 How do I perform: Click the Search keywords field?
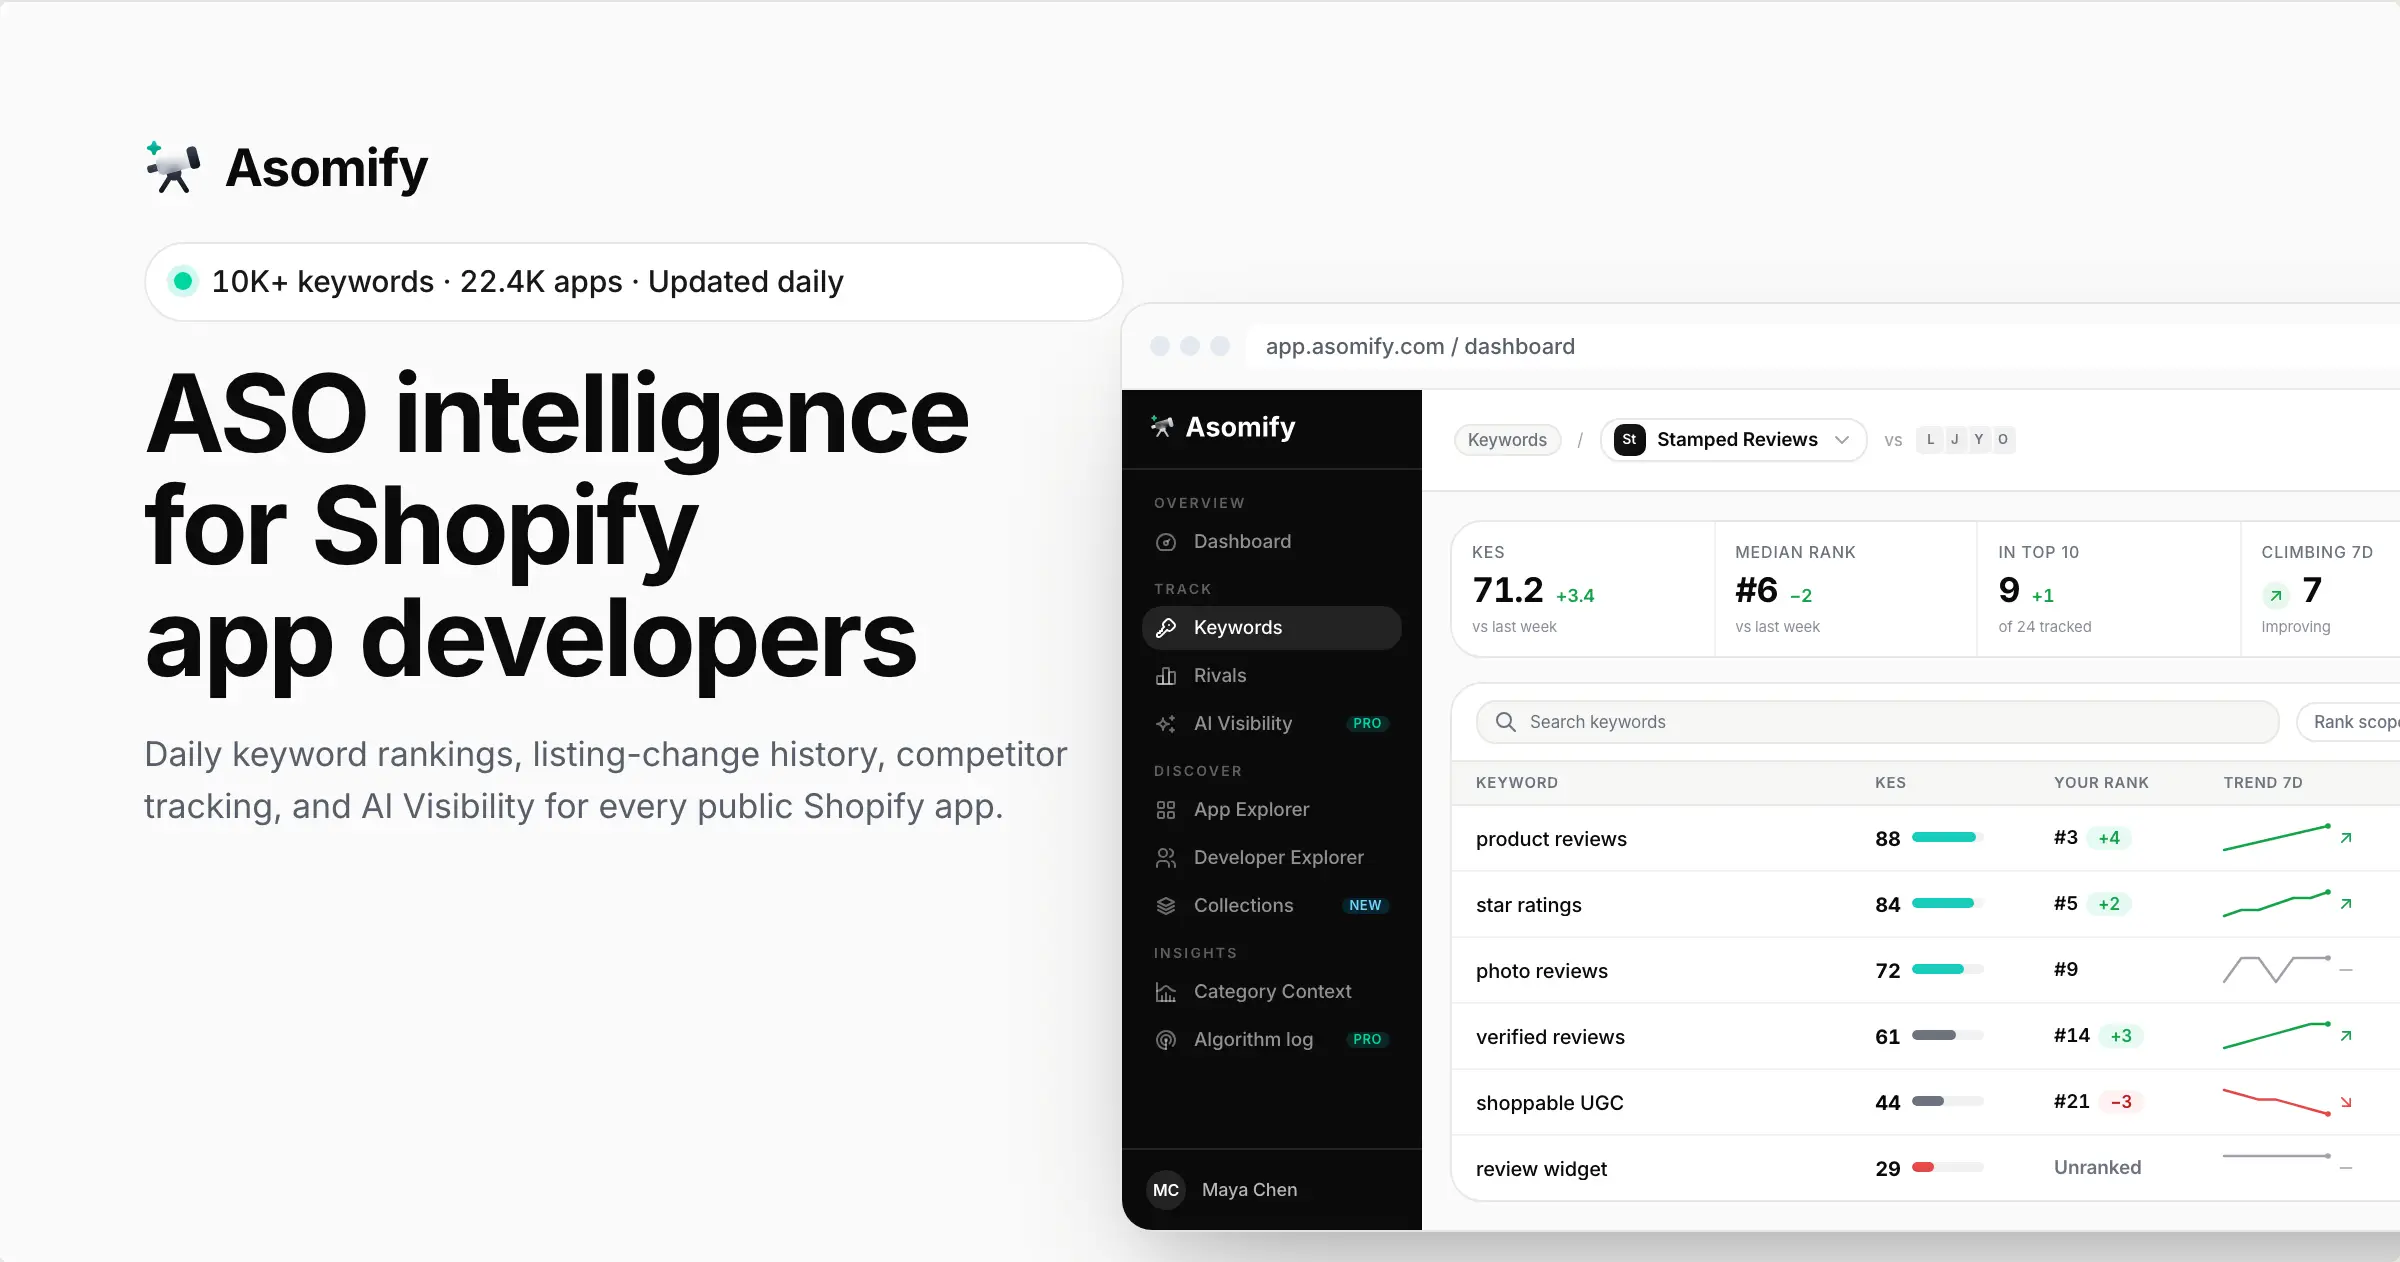1877,722
